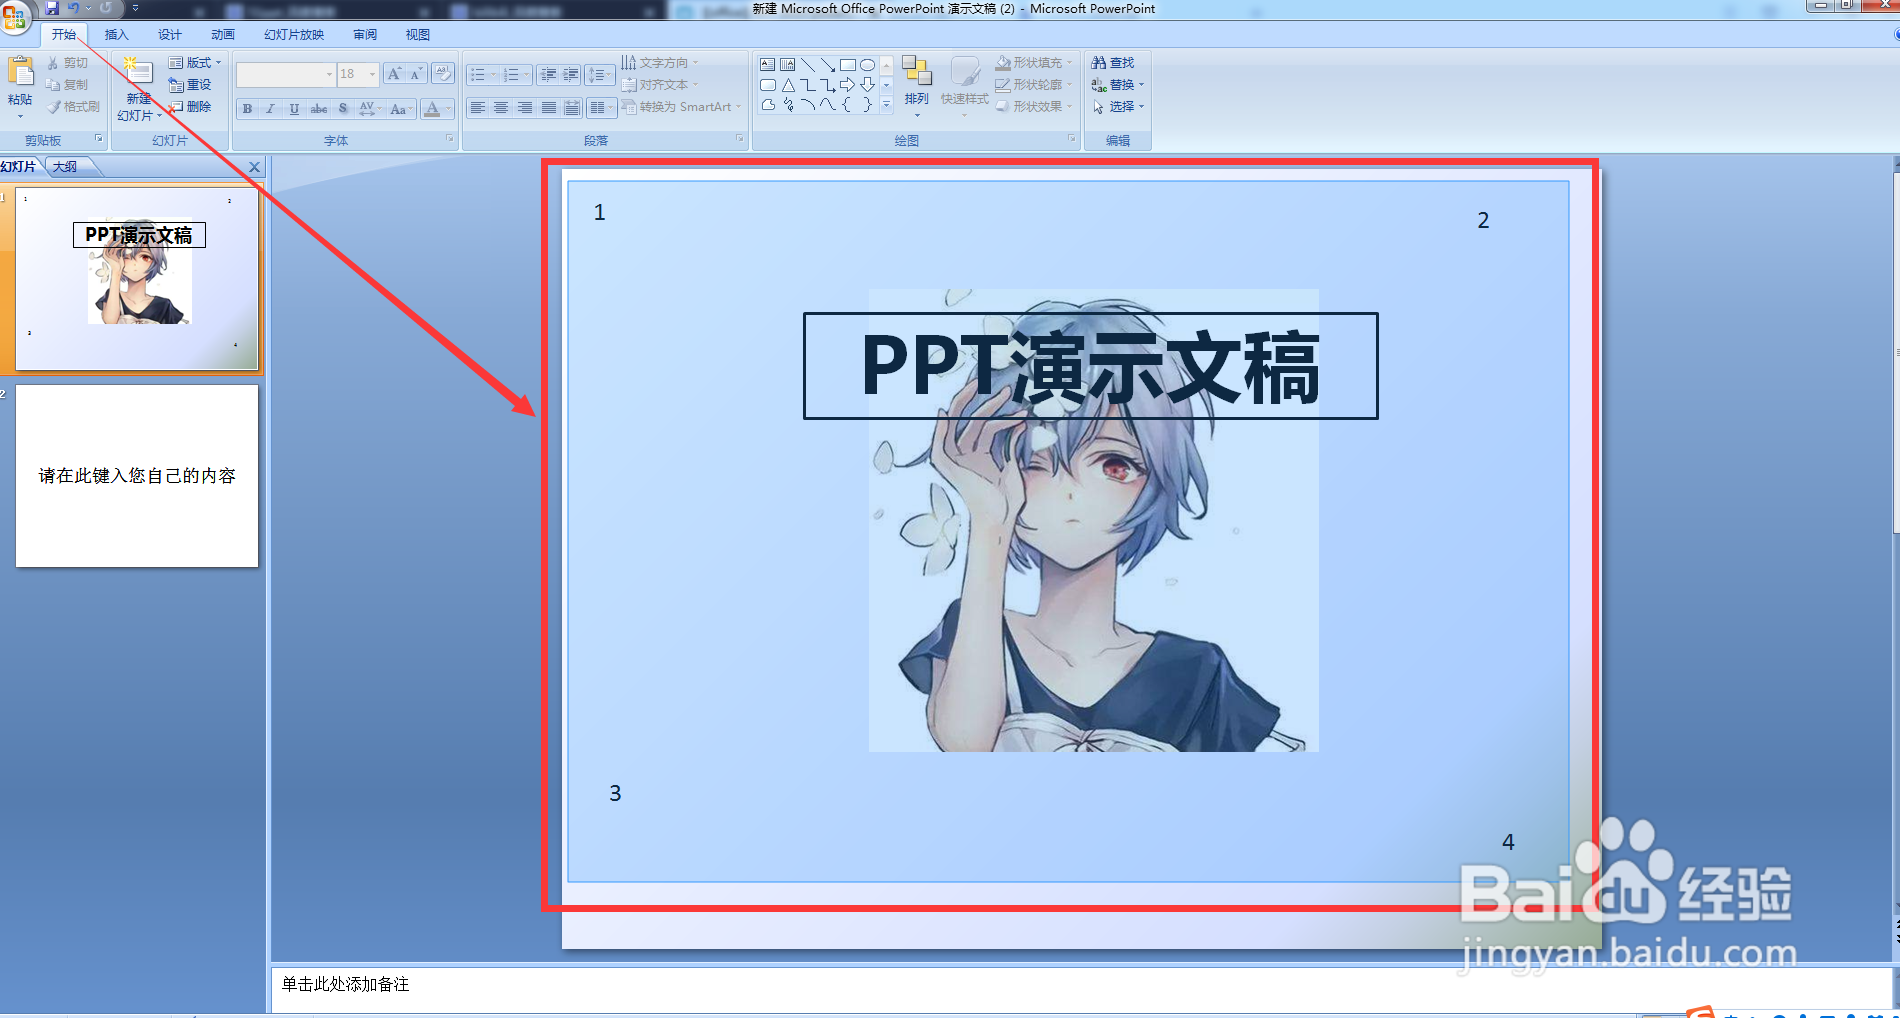
Task: Undo the last action
Action: click(x=73, y=8)
